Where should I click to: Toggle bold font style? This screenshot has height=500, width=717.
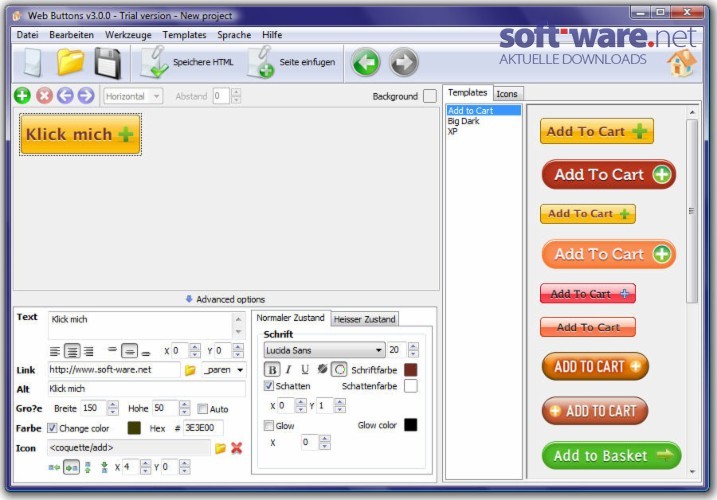272,370
